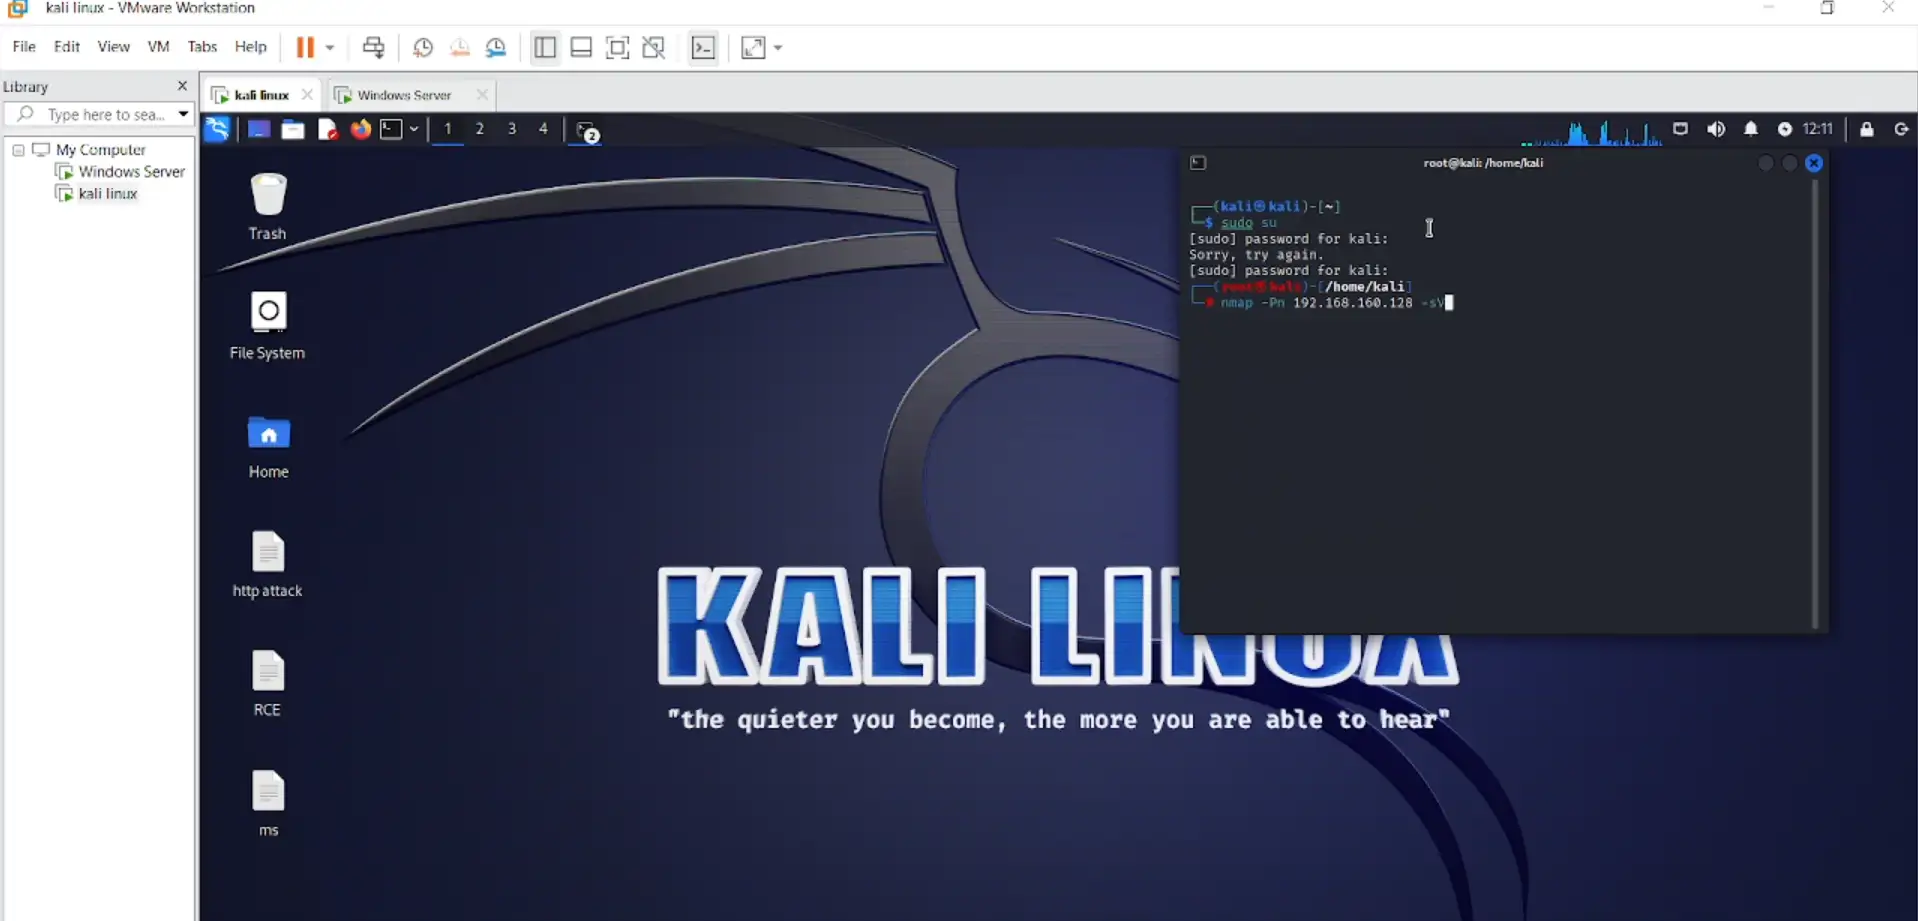Collapse the My Computer tree node
Image resolution: width=1918 pixels, height=921 pixels.
click(18, 150)
